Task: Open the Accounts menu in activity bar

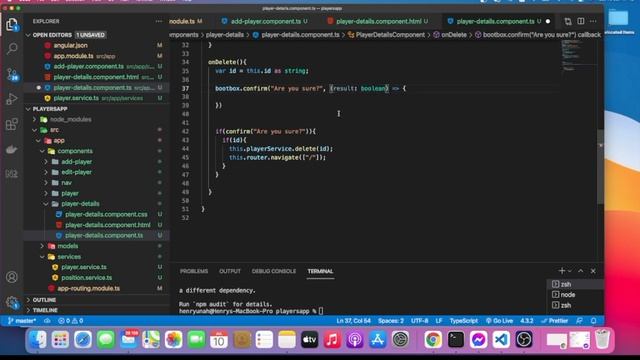Action: 12,277
